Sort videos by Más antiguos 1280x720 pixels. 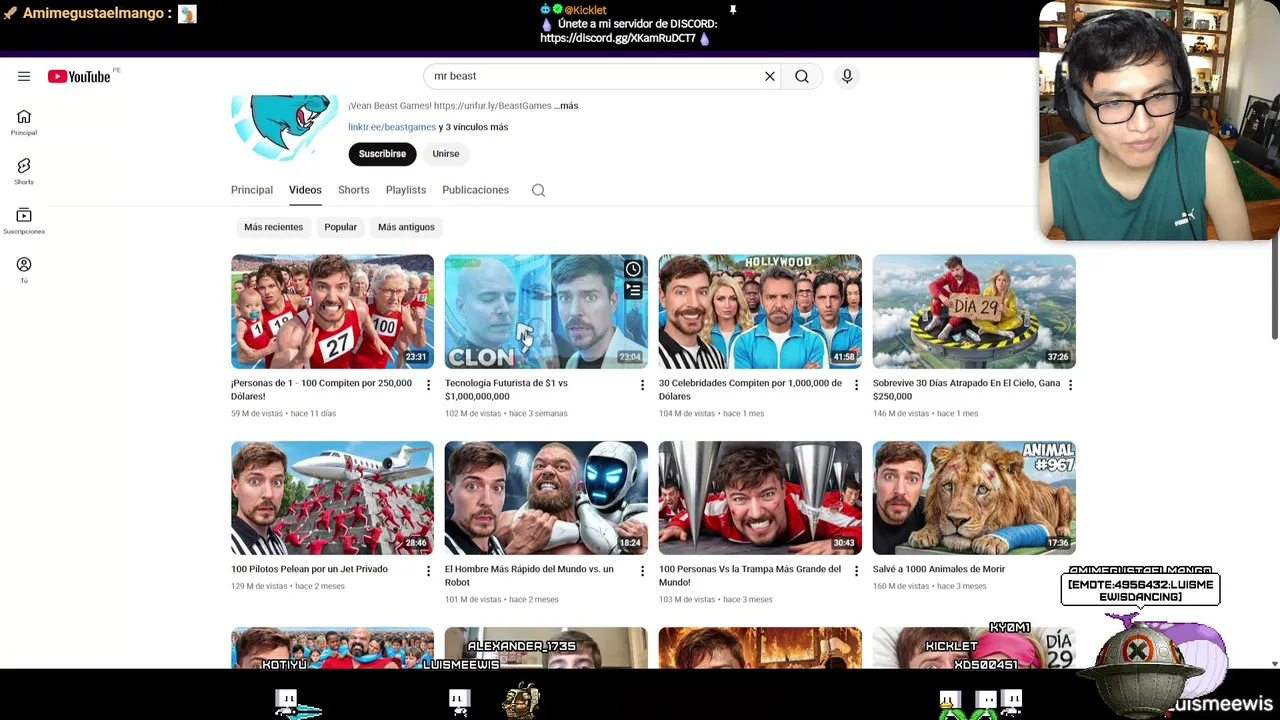coord(406,227)
